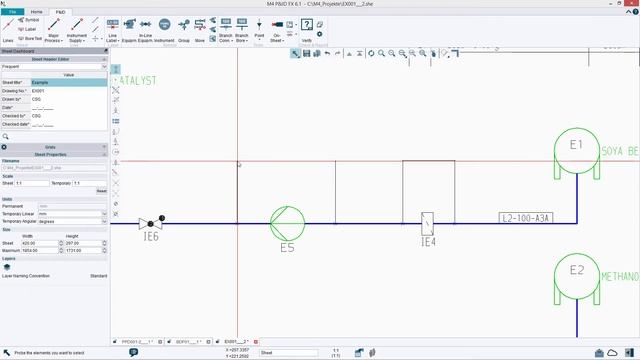The width and height of the screenshot is (640, 360).
Task: Click the search magnifier in Sheet Dashboard
Action: pyautogui.click(x=5, y=136)
